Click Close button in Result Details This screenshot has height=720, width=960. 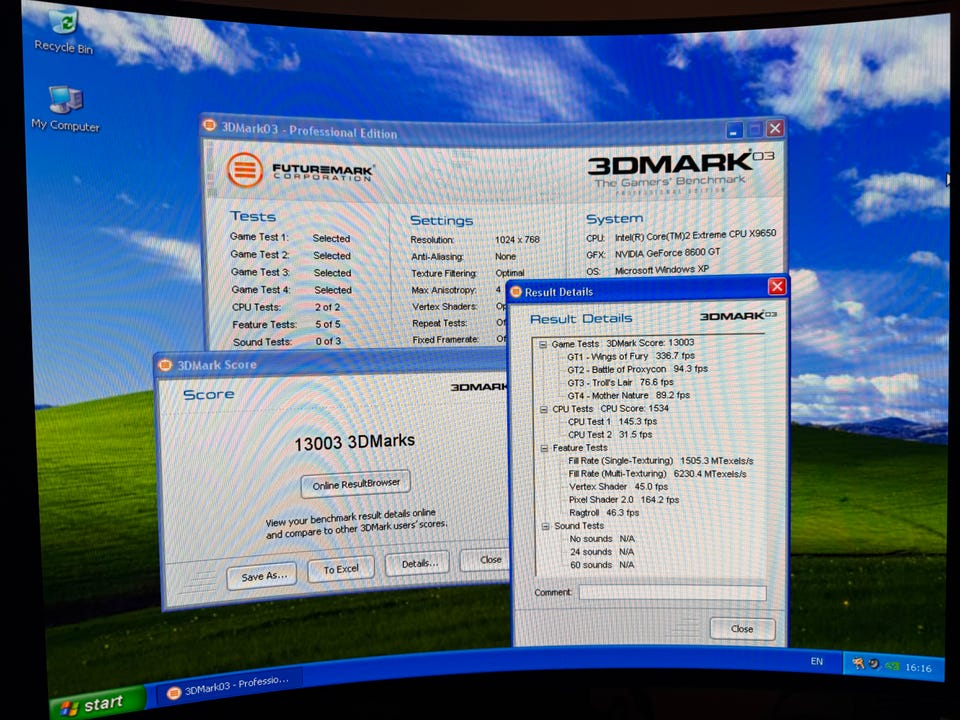pos(742,629)
